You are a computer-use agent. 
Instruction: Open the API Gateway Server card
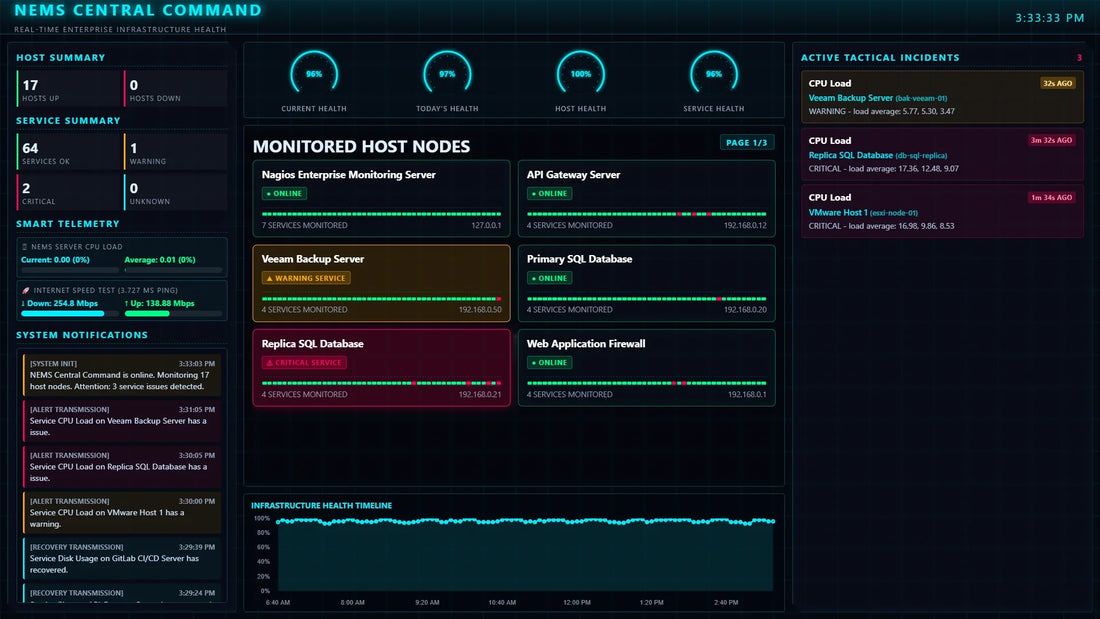[646, 199]
